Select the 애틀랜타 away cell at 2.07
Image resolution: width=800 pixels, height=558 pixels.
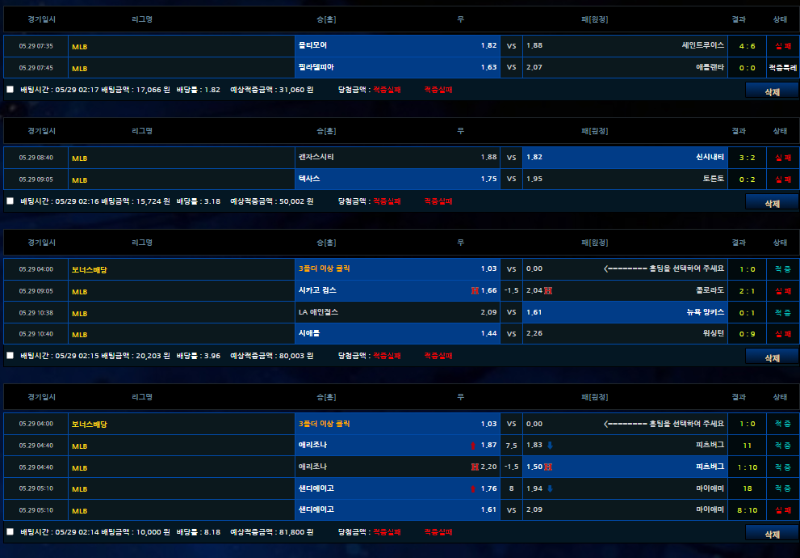point(624,67)
